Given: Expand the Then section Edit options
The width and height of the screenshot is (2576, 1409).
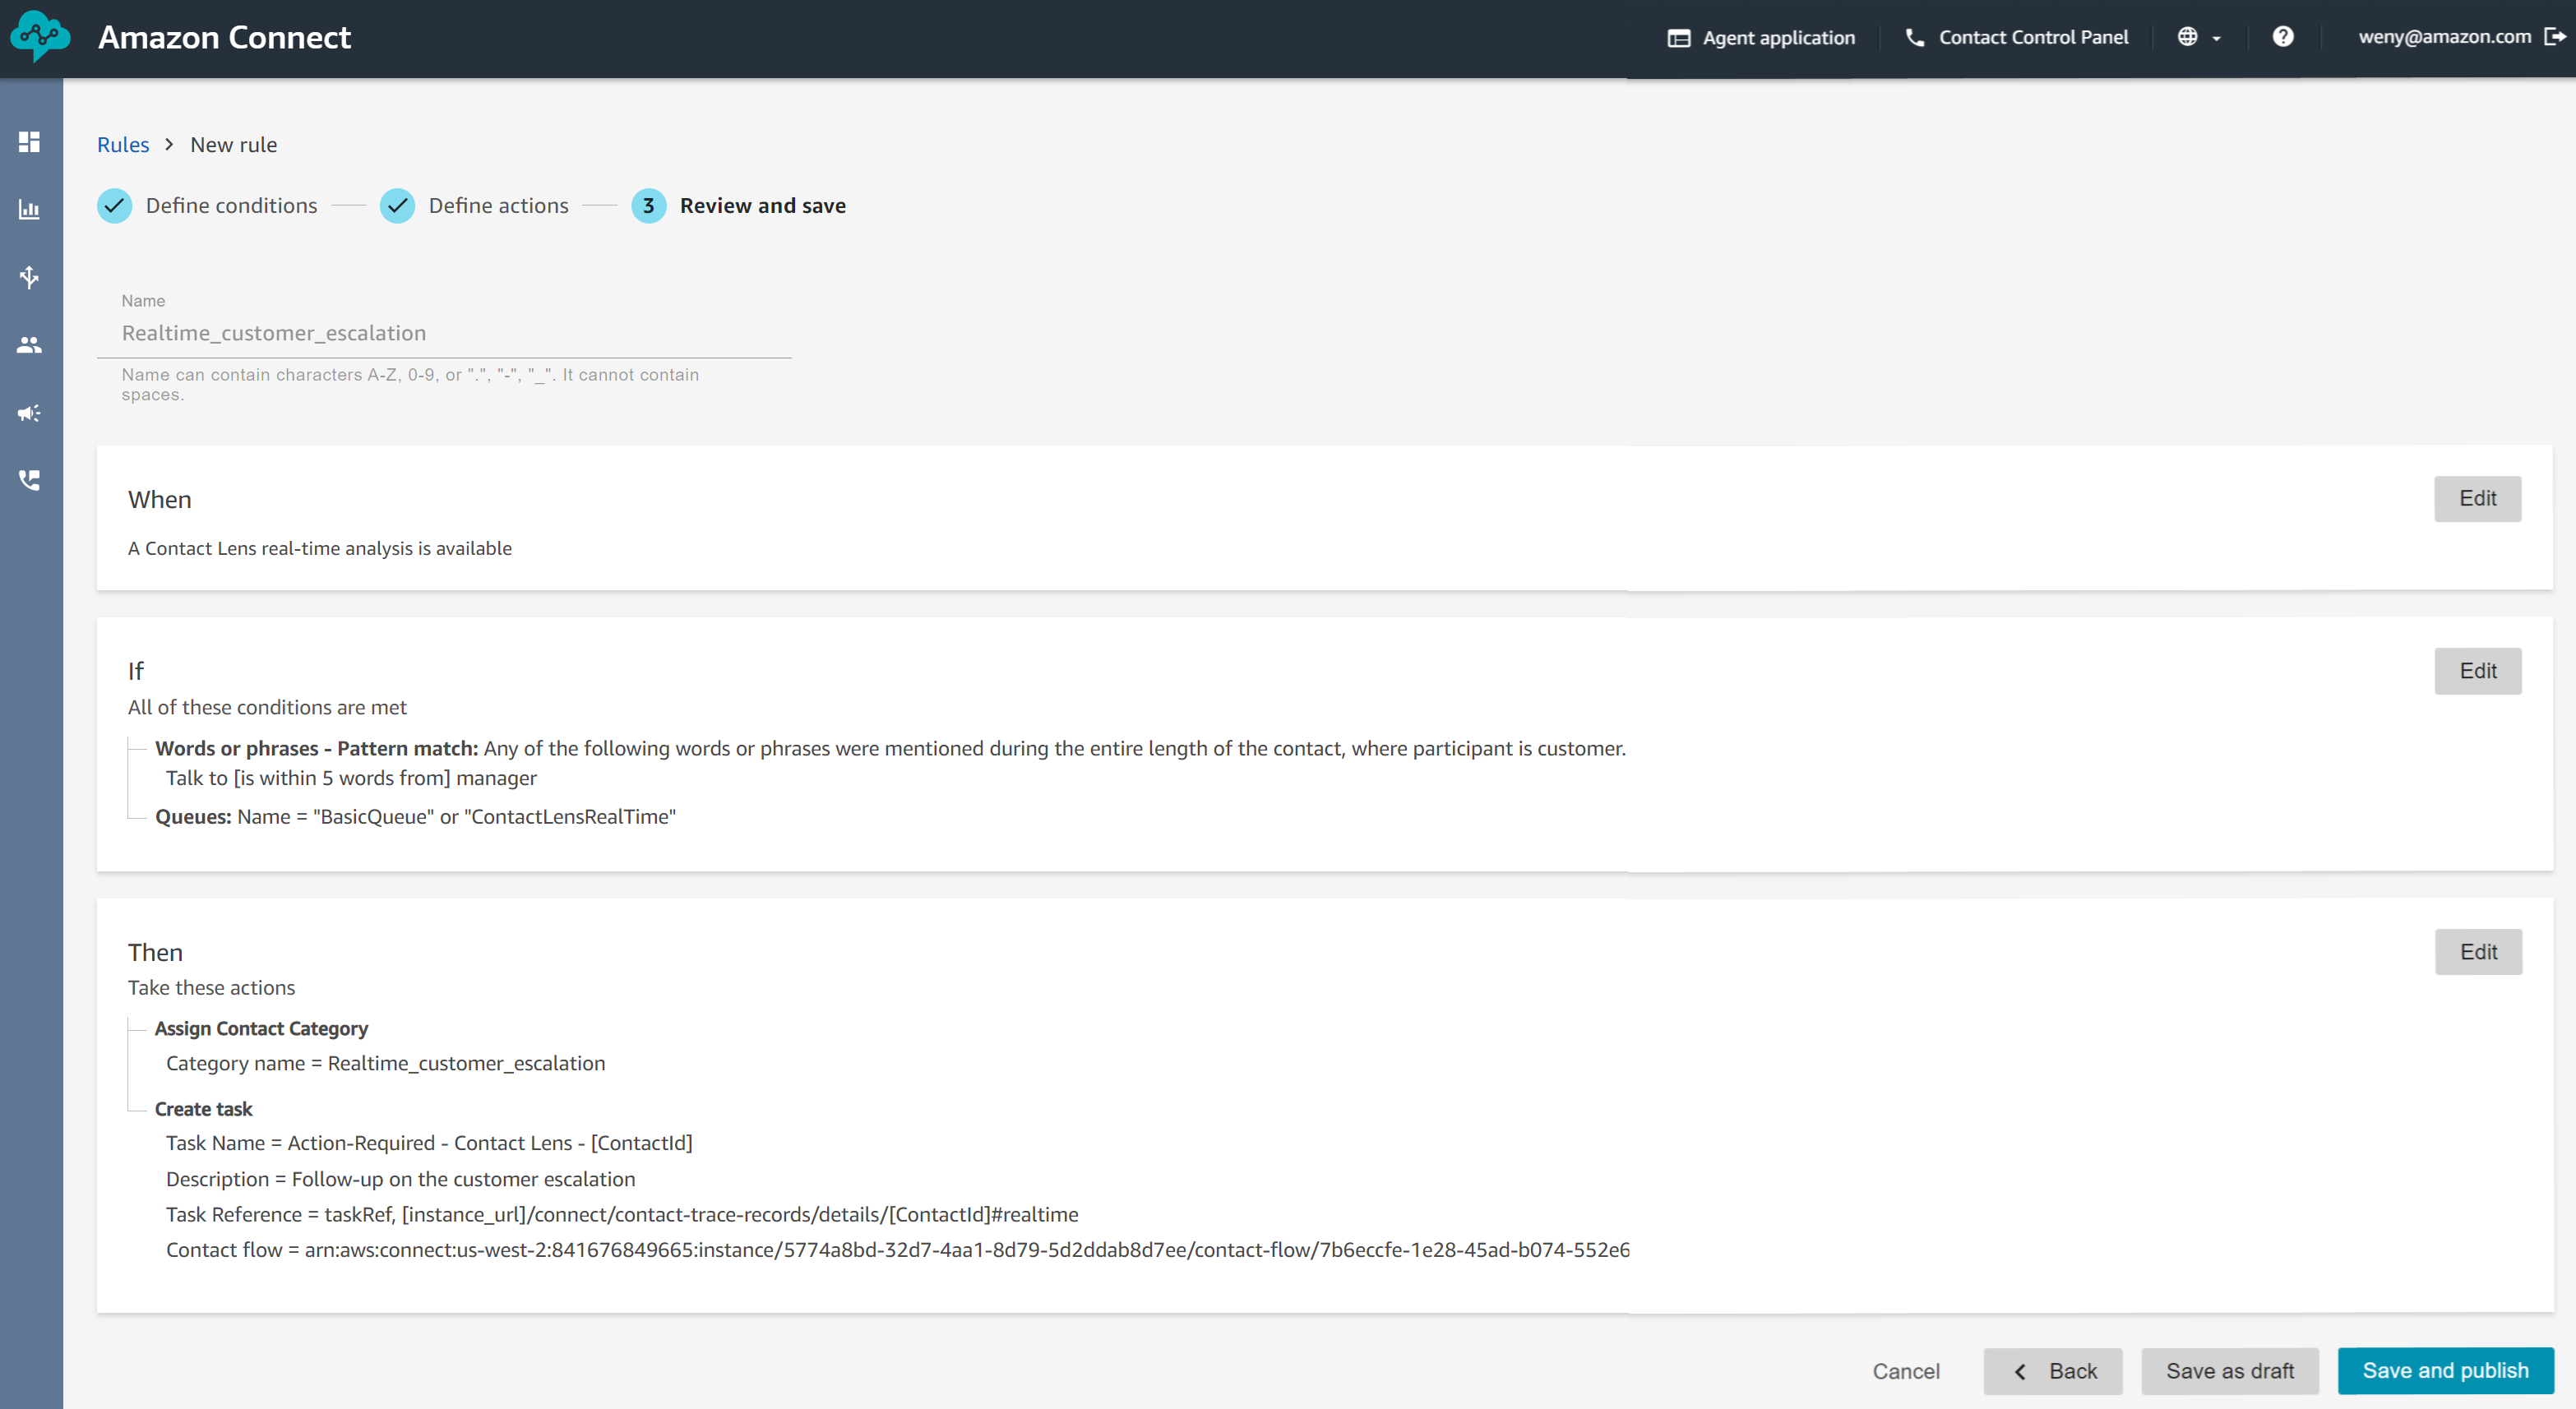Looking at the screenshot, I should click(x=2476, y=951).
